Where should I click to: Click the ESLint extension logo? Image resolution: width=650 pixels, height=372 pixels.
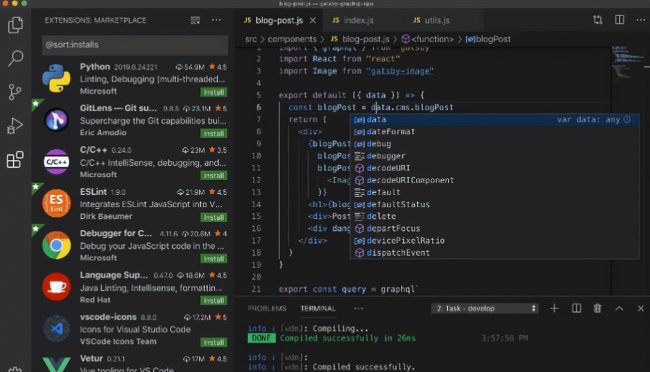(x=56, y=203)
